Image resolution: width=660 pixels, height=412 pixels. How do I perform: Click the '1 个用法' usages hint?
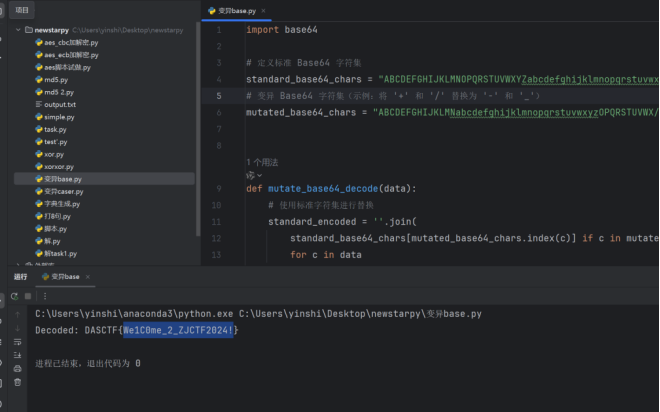tap(262, 162)
